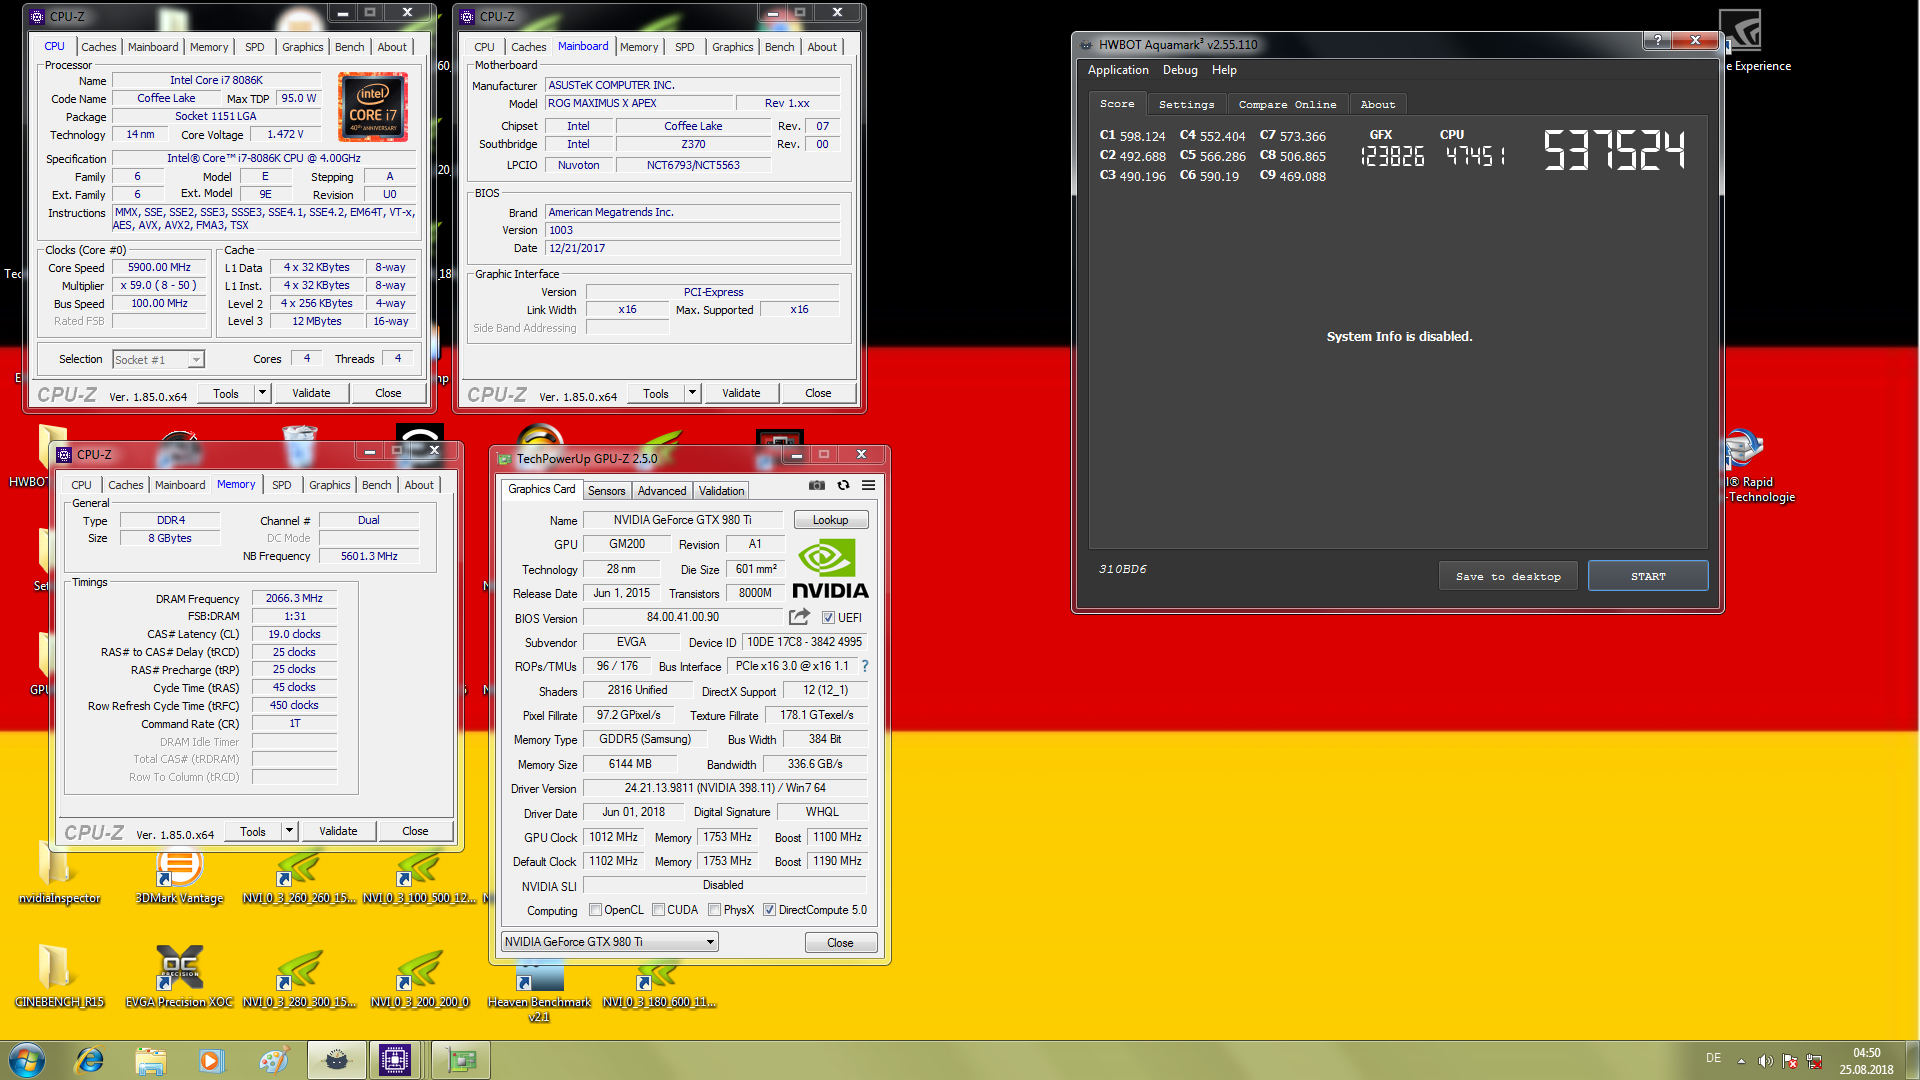Click Validate in the CPU-Z Memory window
This screenshot has width=1920, height=1080.
click(338, 831)
